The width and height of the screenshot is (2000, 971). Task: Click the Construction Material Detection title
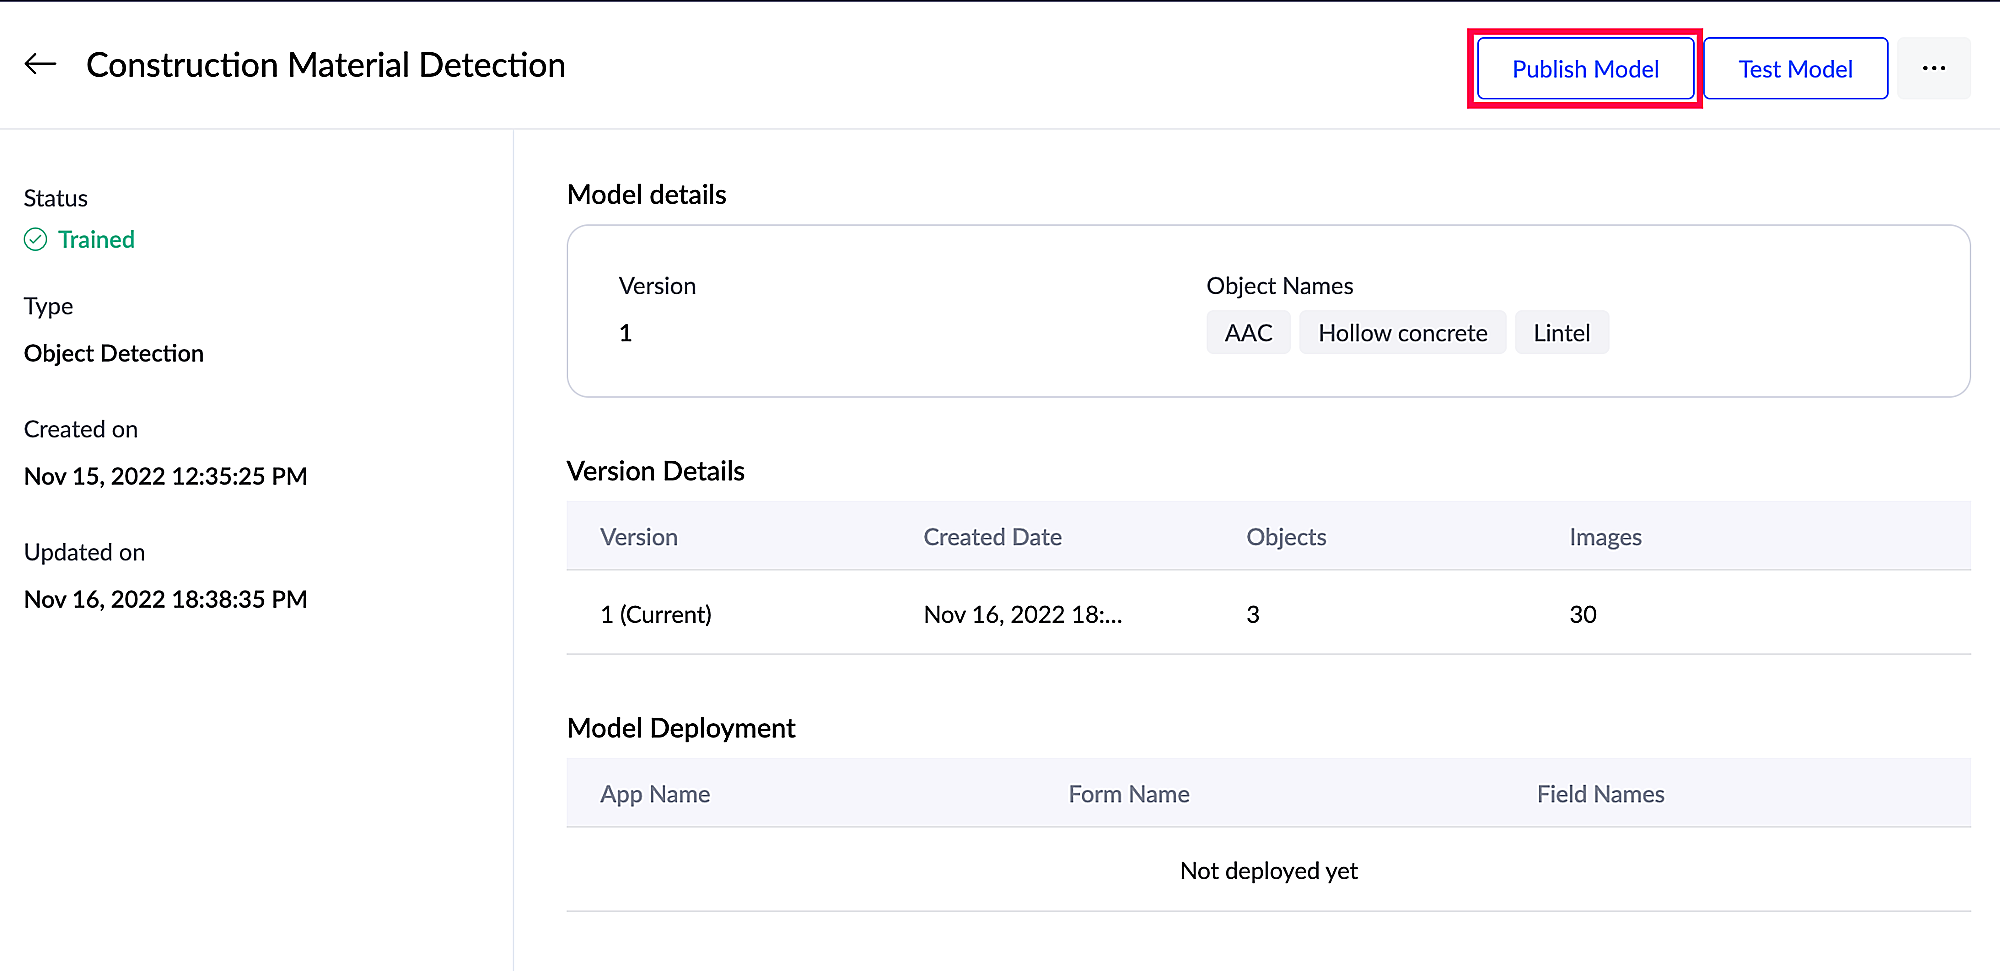pos(326,65)
